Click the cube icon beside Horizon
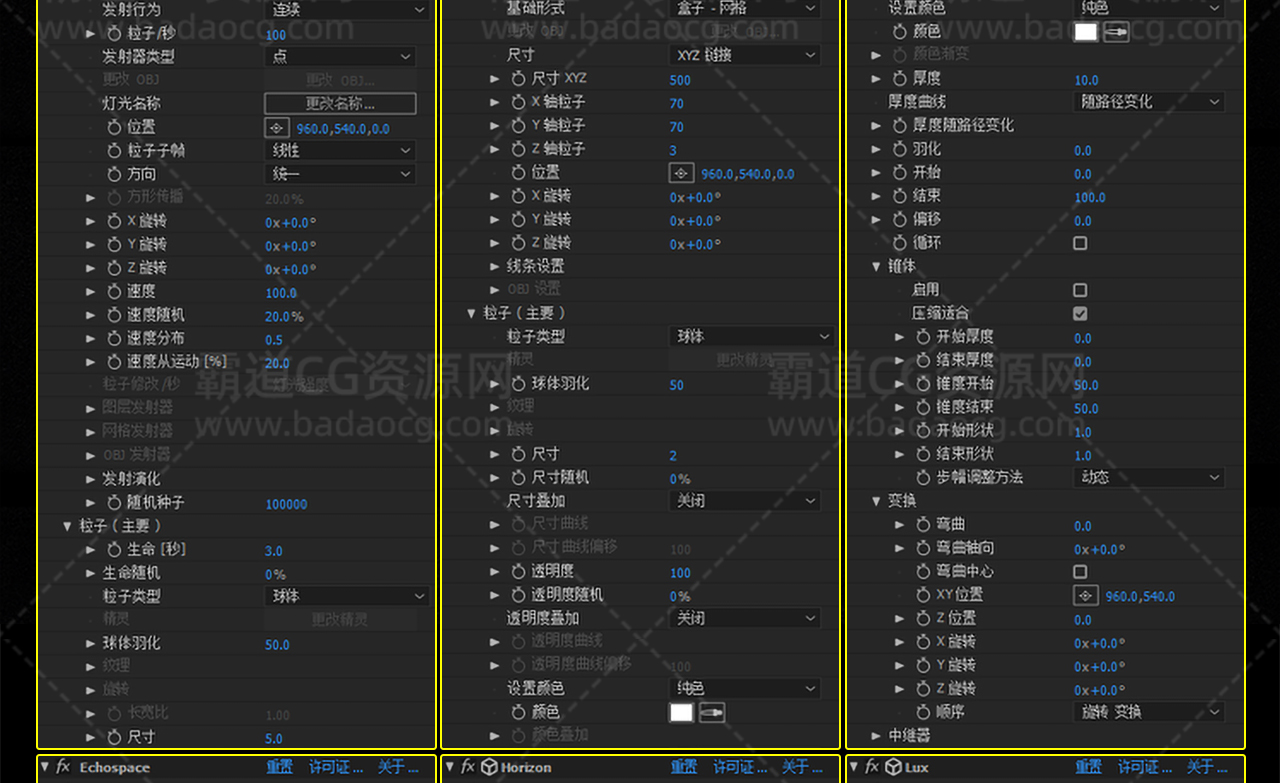1280x783 pixels. (x=490, y=767)
